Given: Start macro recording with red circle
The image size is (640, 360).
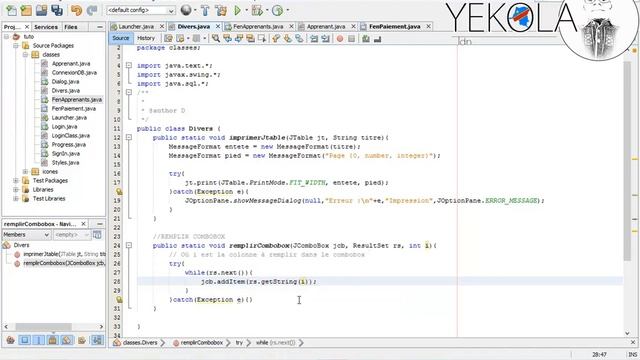Looking at the screenshot, I should 340,38.
